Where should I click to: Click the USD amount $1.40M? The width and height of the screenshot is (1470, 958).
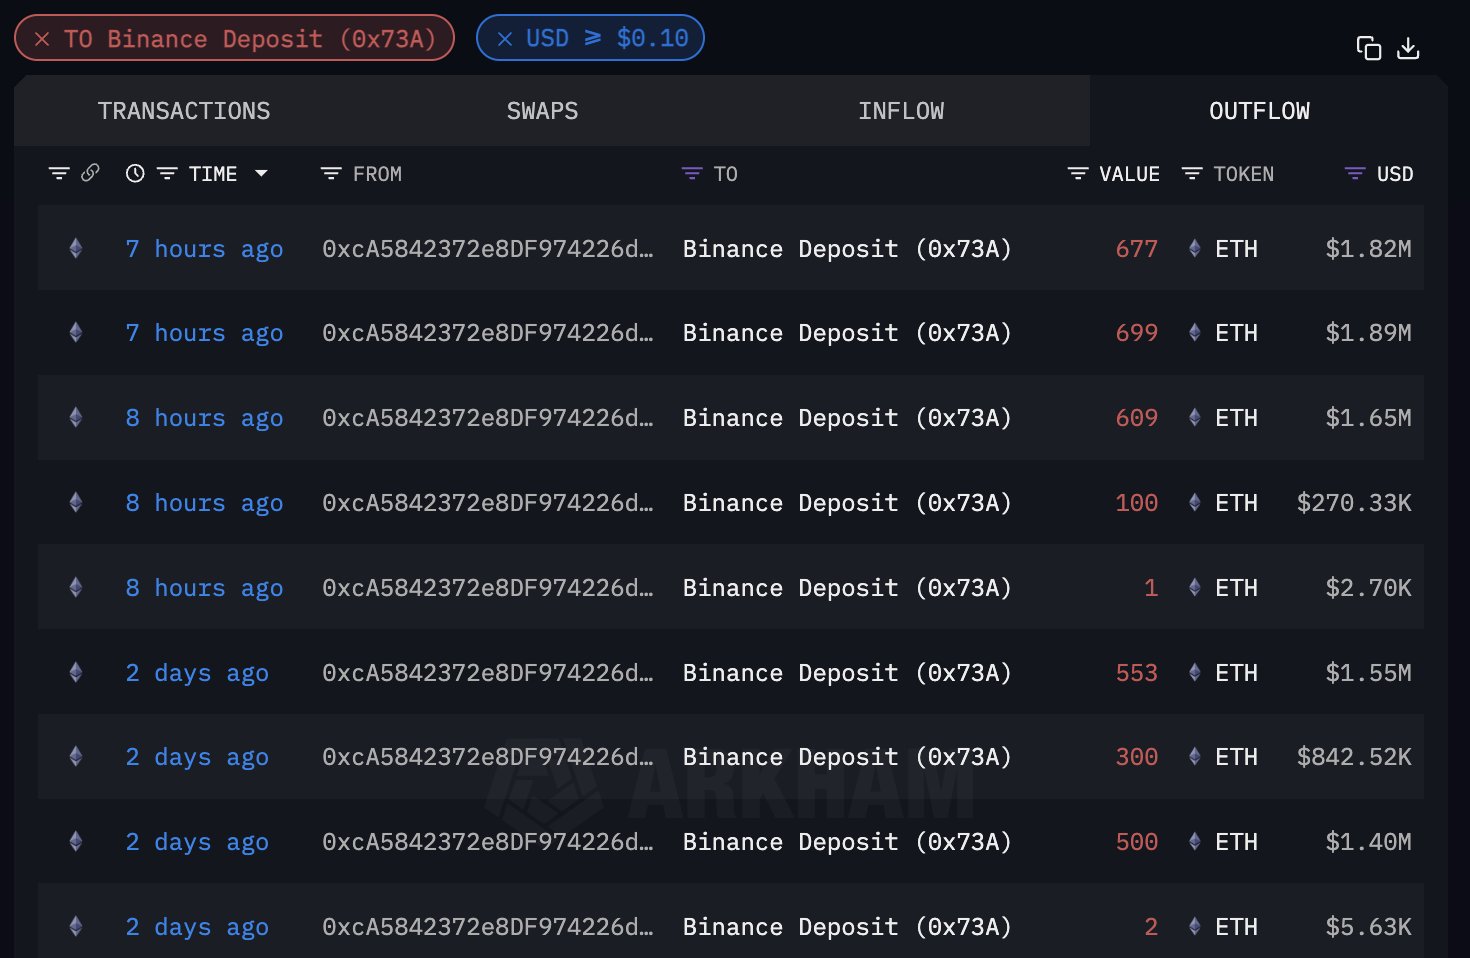click(x=1368, y=842)
